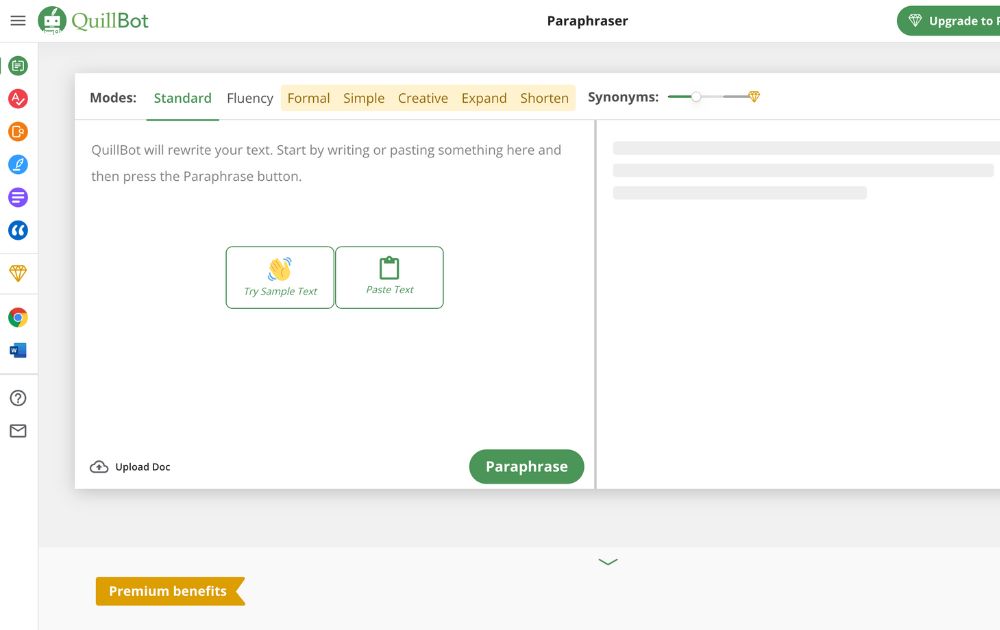Open the Contact mail icon

click(18, 431)
